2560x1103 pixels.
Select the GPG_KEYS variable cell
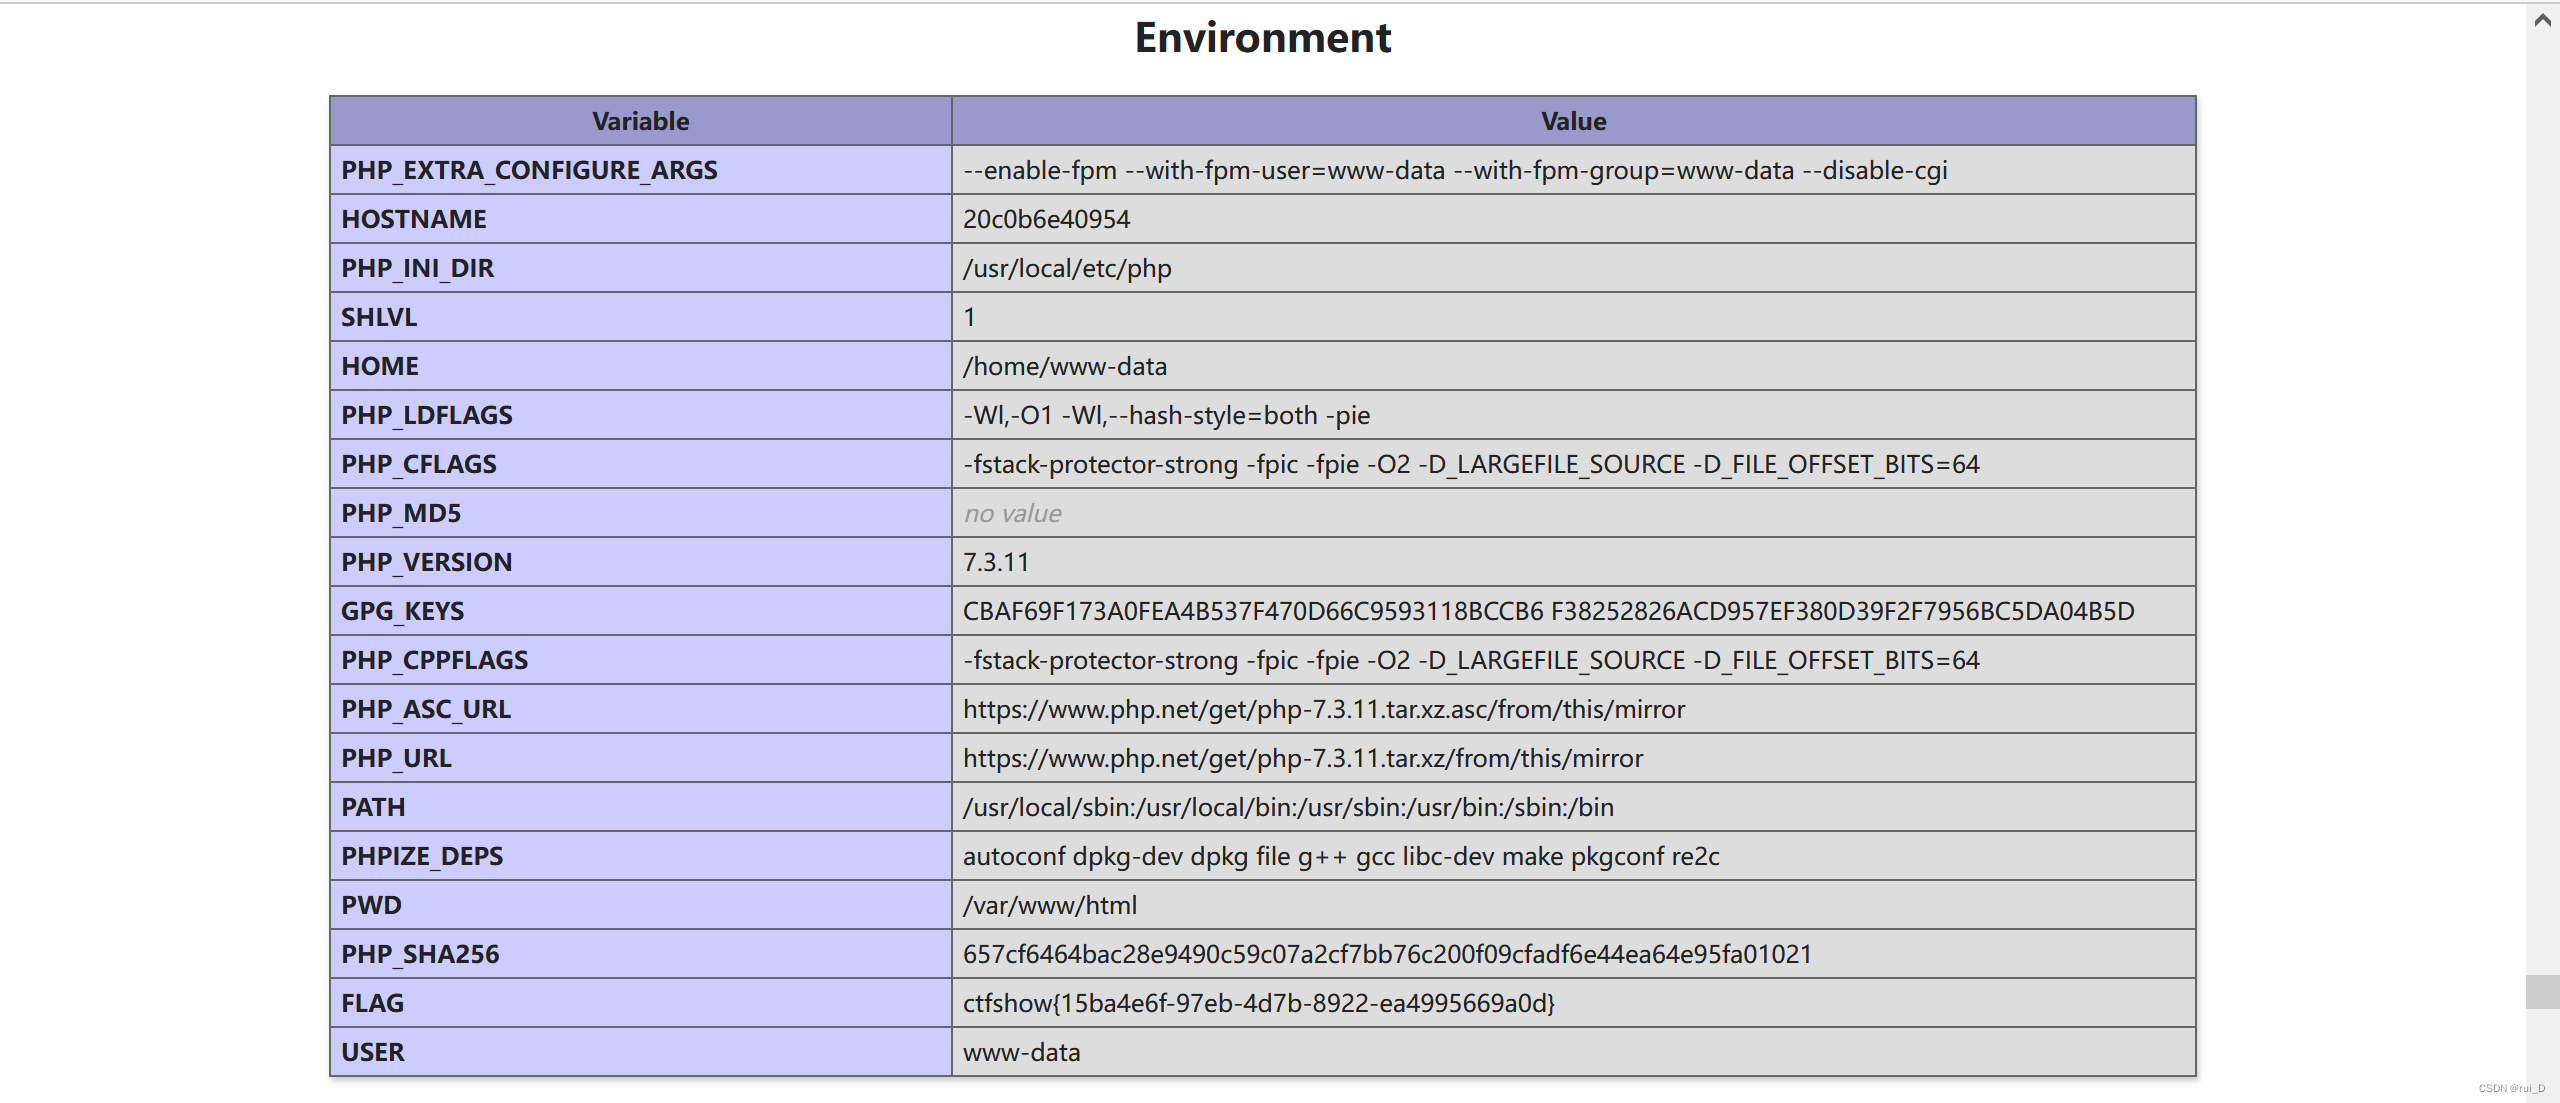[640, 611]
